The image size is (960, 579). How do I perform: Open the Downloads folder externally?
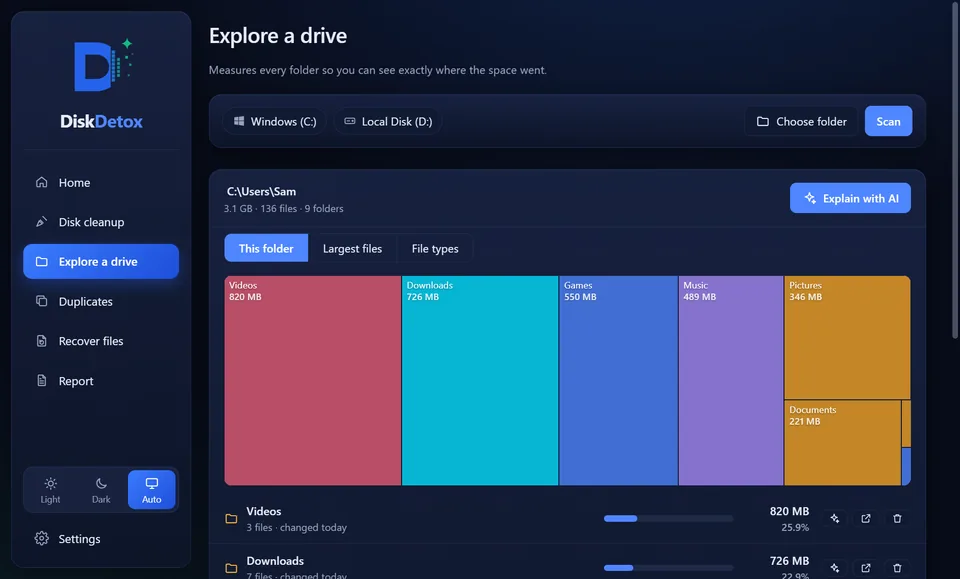pos(866,568)
